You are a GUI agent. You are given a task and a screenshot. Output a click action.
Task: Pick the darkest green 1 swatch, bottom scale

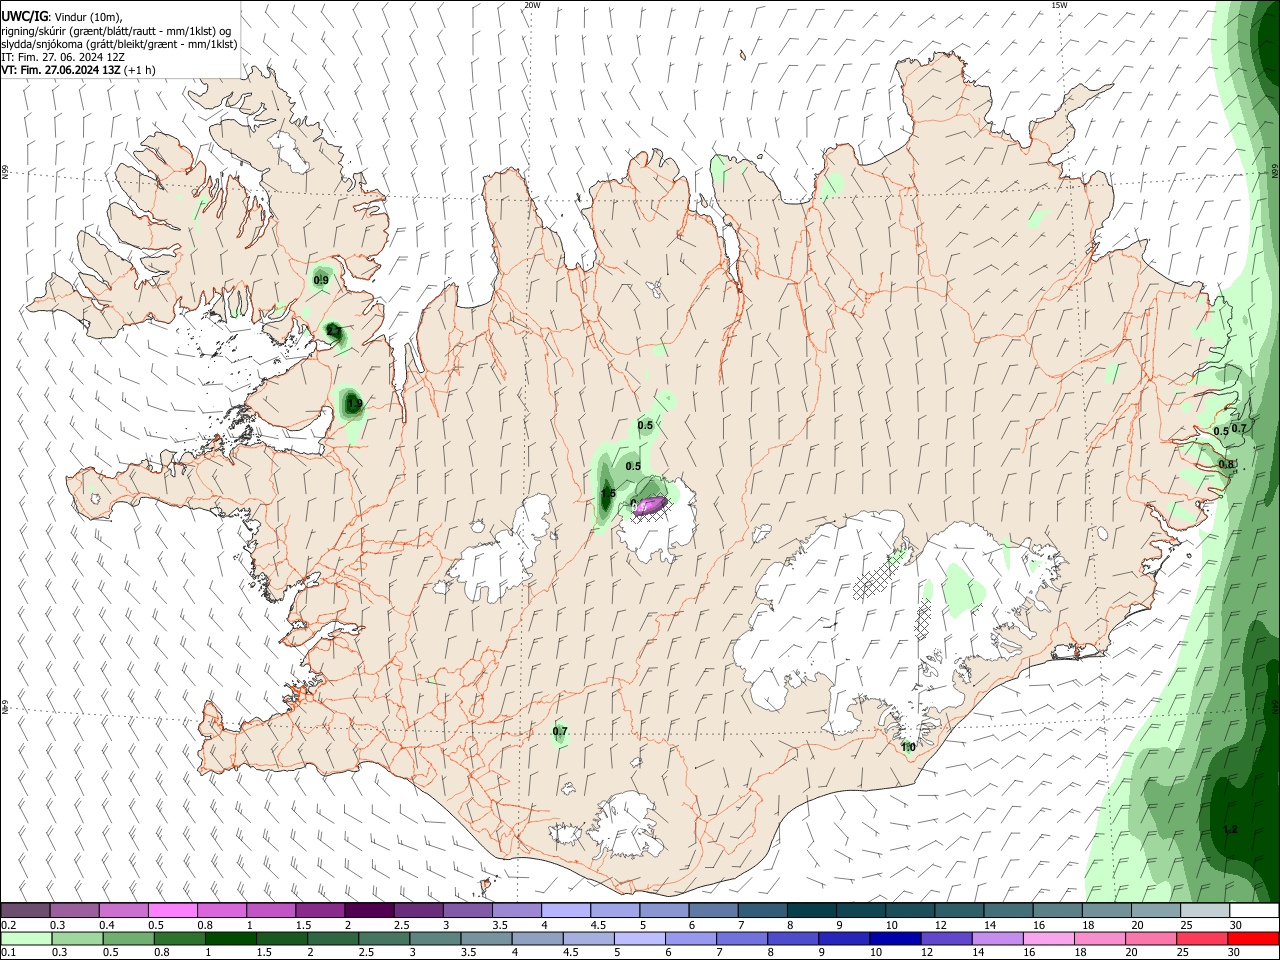[x=230, y=939]
